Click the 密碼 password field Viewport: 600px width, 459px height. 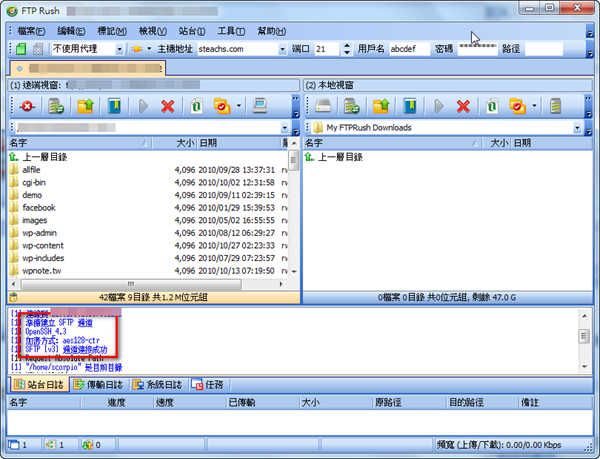478,49
